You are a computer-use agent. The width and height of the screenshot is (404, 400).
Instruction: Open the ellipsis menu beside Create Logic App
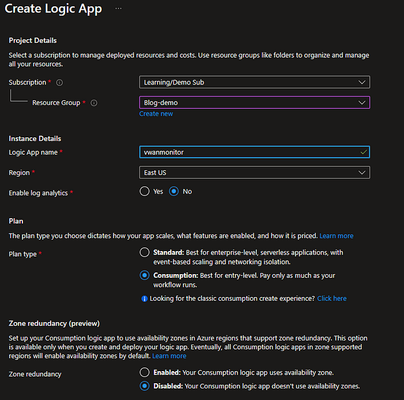pyautogui.click(x=118, y=9)
